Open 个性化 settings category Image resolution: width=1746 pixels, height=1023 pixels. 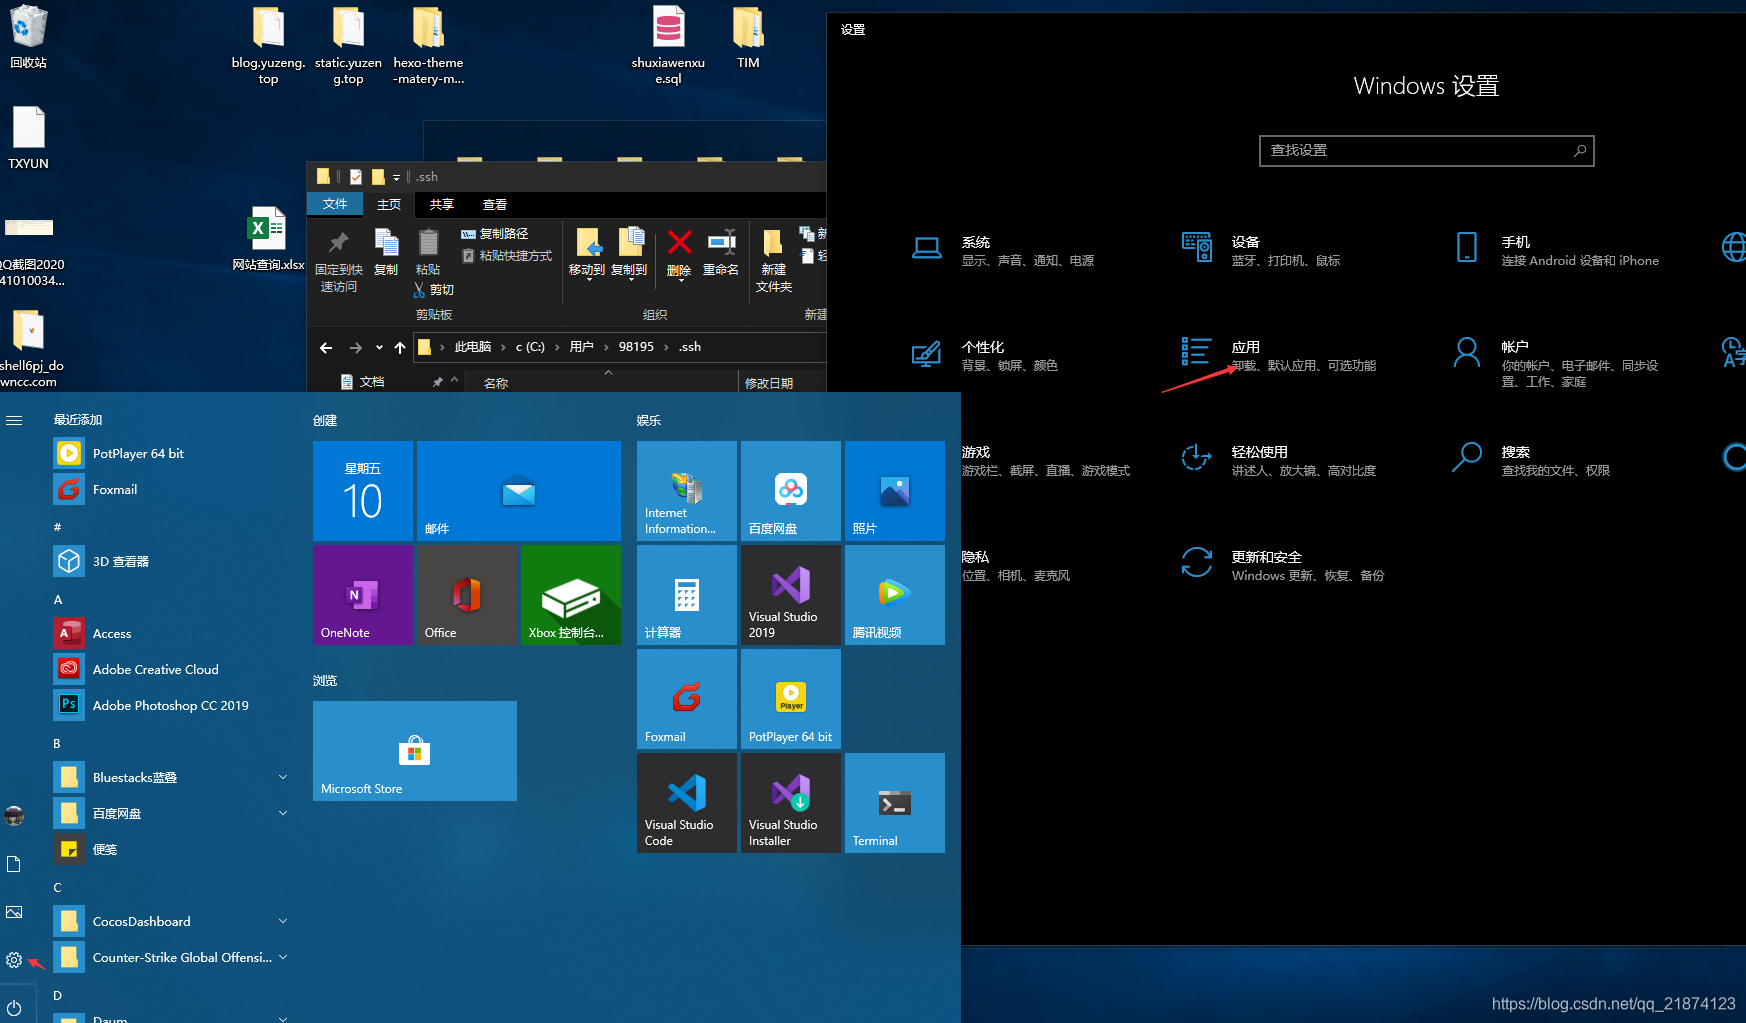click(985, 355)
